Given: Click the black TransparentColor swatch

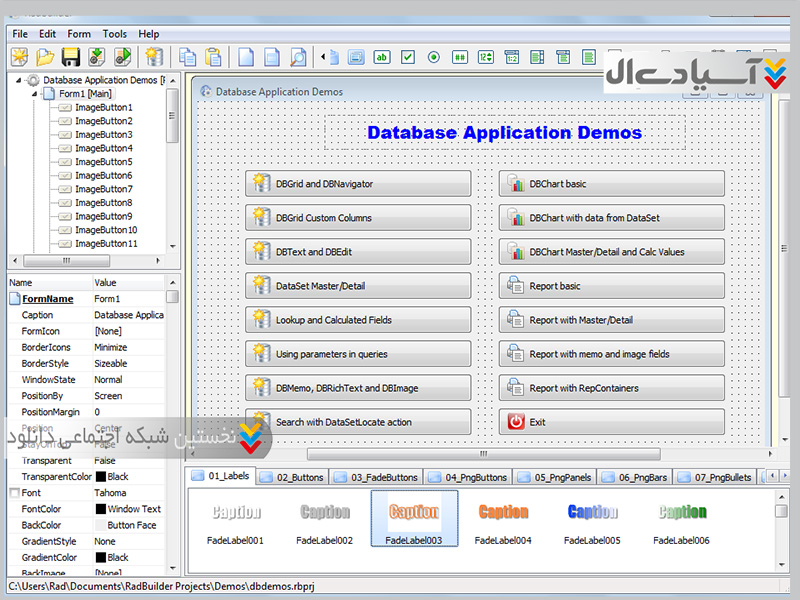Looking at the screenshot, I should (x=101, y=477).
